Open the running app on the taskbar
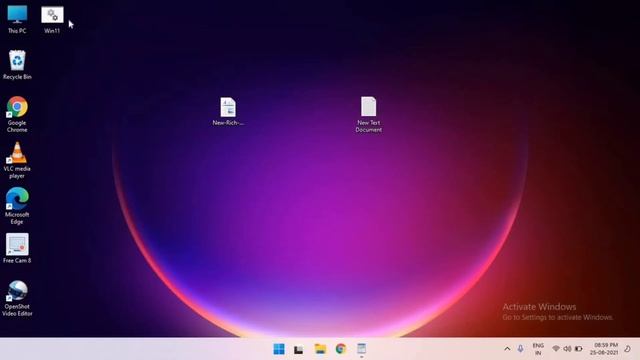Image resolution: width=640 pixels, height=360 pixels. pyautogui.click(x=362, y=349)
